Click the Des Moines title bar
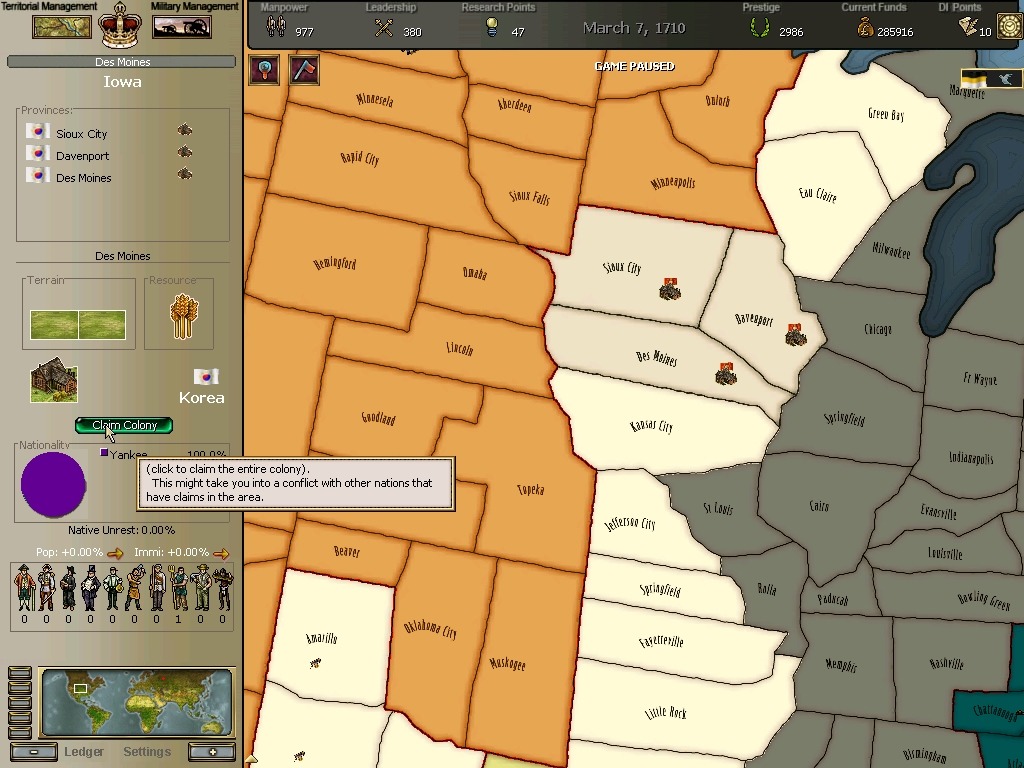 (121, 62)
